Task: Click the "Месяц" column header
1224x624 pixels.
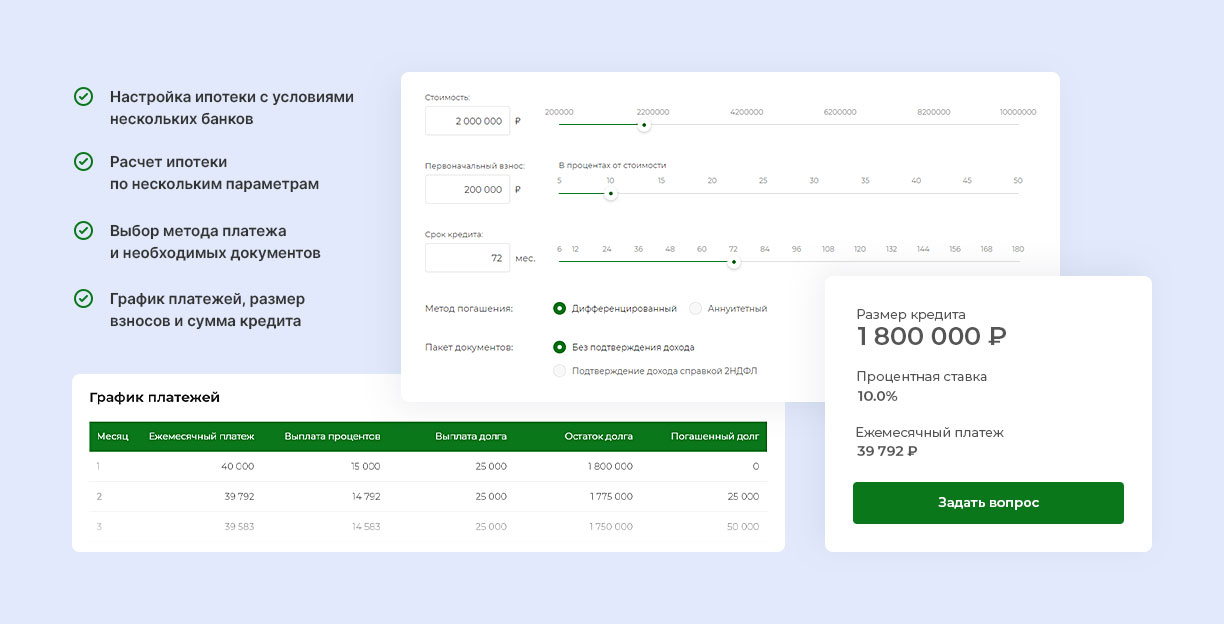Action: click(x=106, y=436)
